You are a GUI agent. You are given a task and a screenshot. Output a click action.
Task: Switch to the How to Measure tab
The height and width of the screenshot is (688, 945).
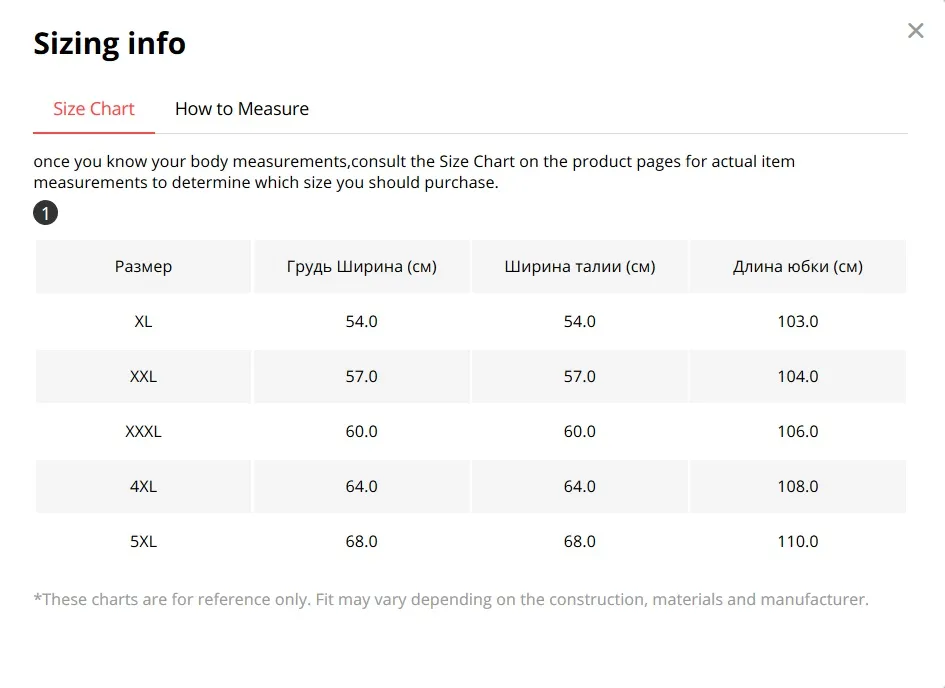242,109
